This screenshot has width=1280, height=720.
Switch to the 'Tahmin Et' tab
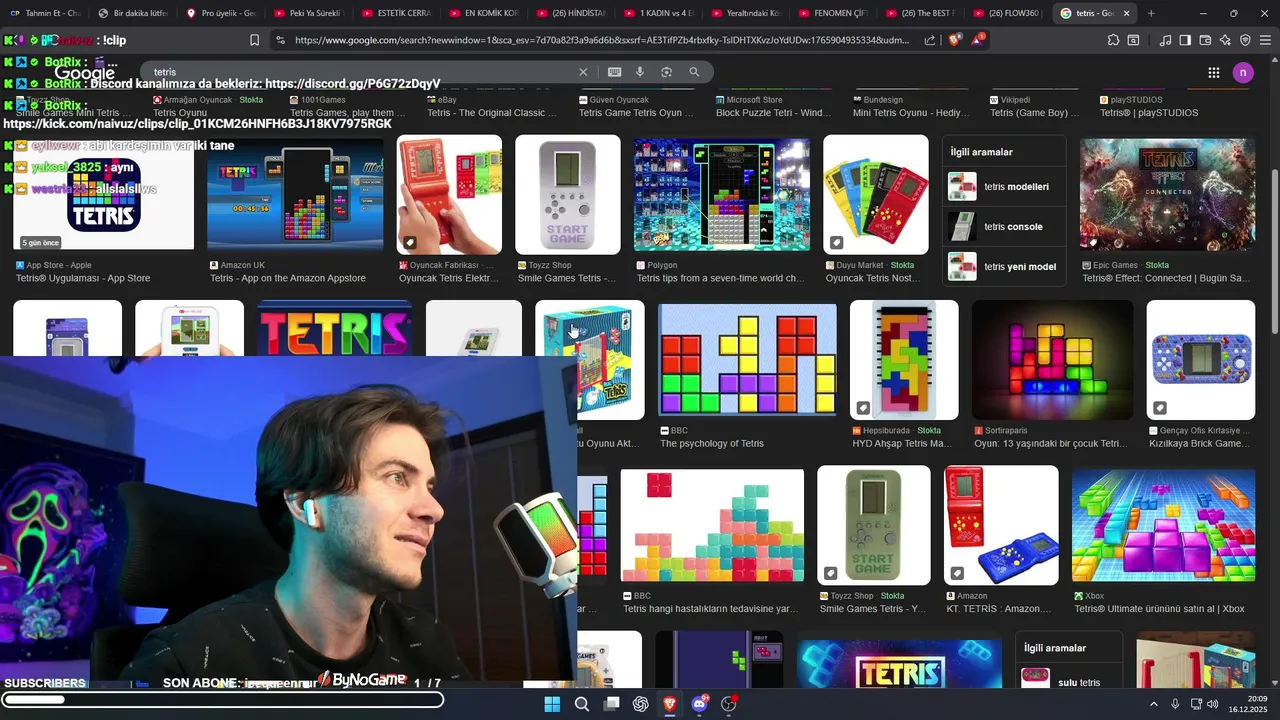pos(44,13)
